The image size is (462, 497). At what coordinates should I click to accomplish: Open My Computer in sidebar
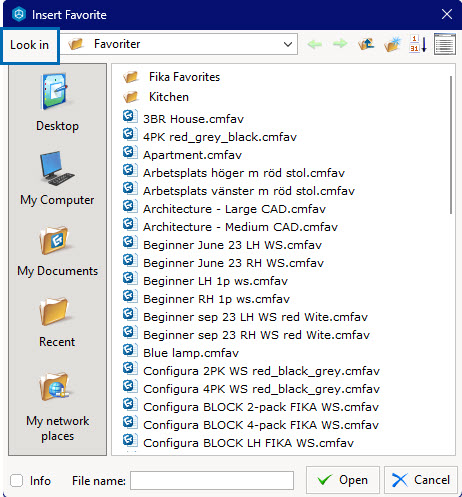tap(57, 178)
